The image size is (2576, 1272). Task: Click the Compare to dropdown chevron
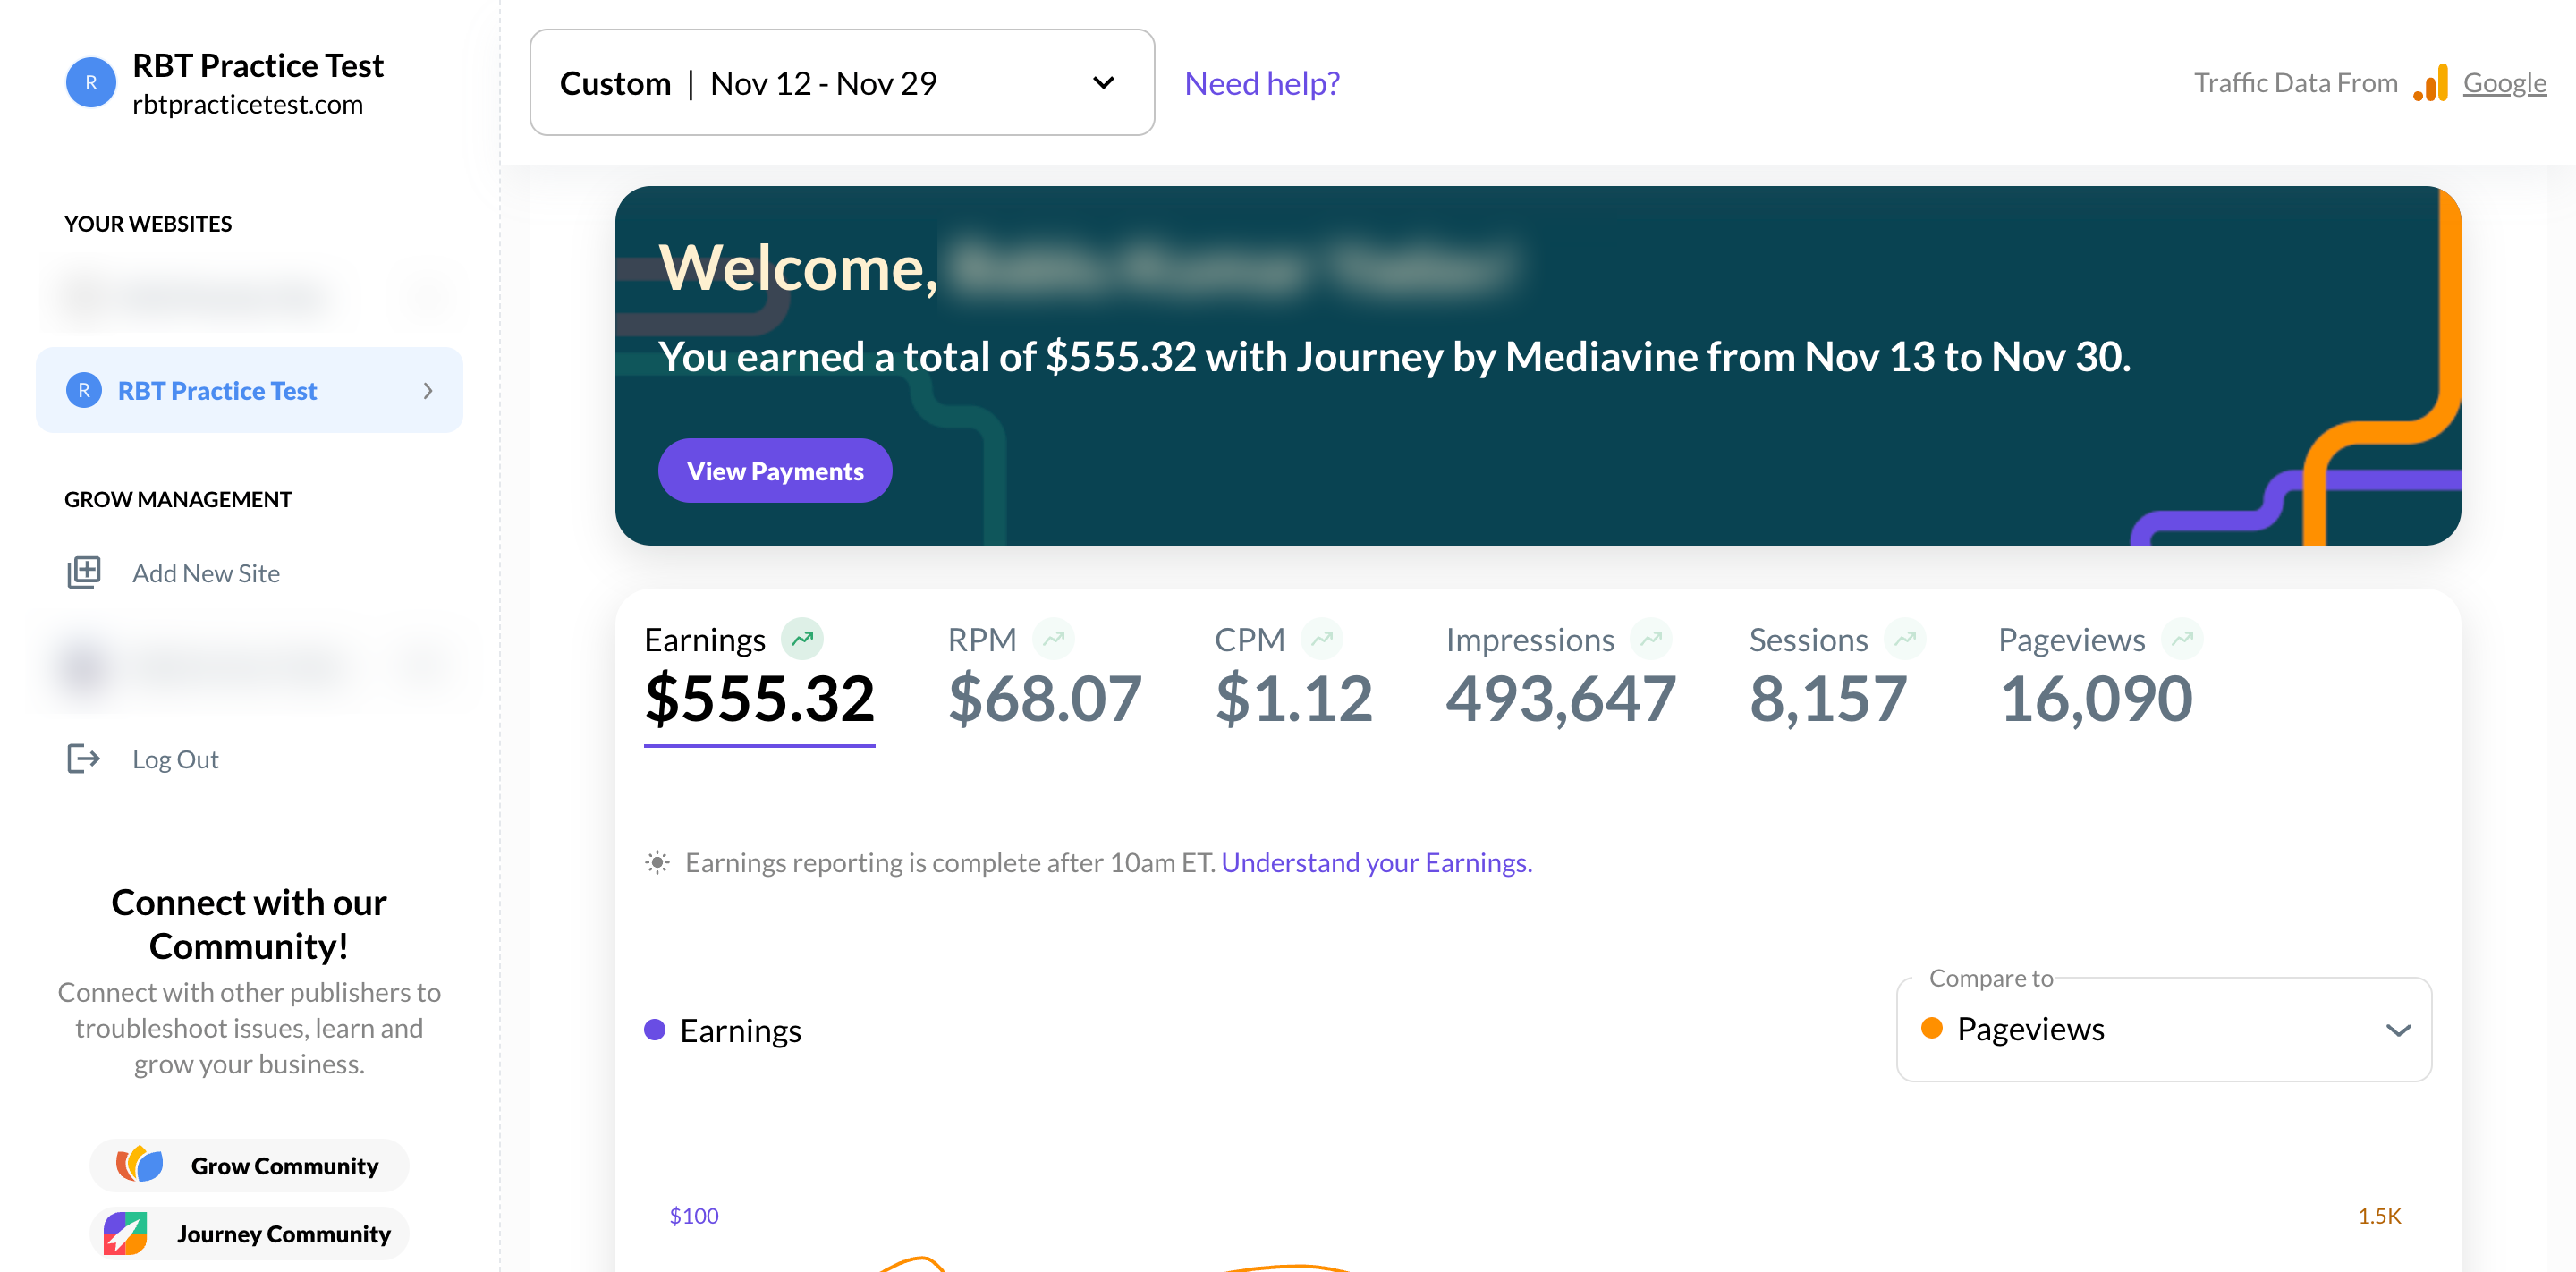tap(2398, 1030)
